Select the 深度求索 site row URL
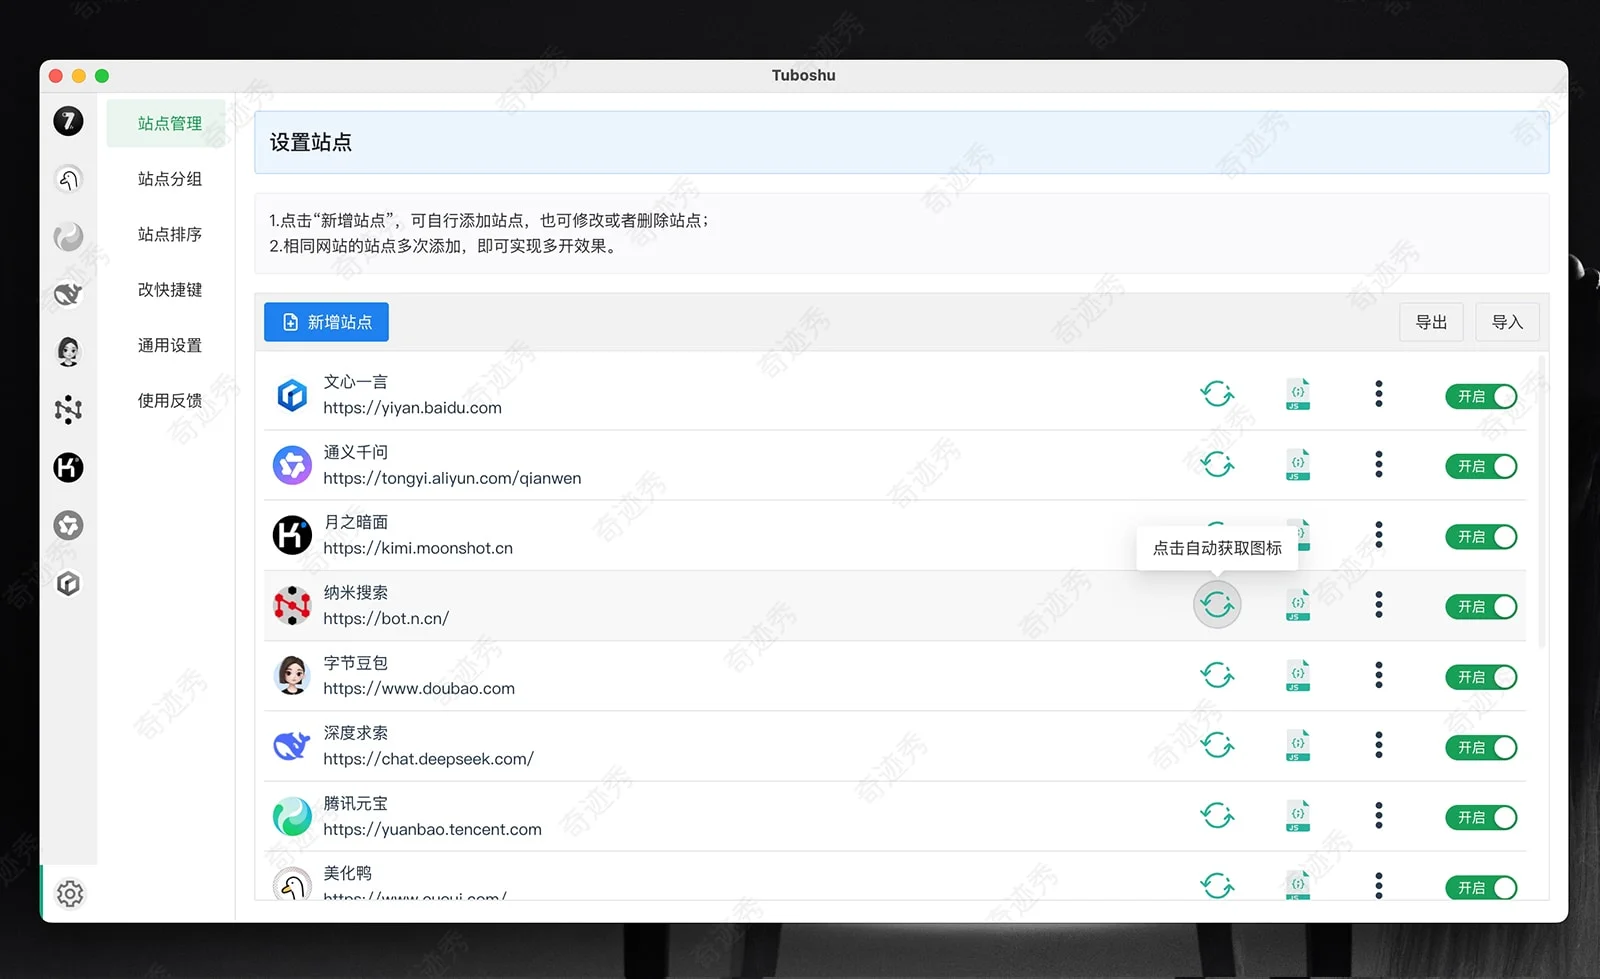The height and width of the screenshot is (979, 1600). 428,759
